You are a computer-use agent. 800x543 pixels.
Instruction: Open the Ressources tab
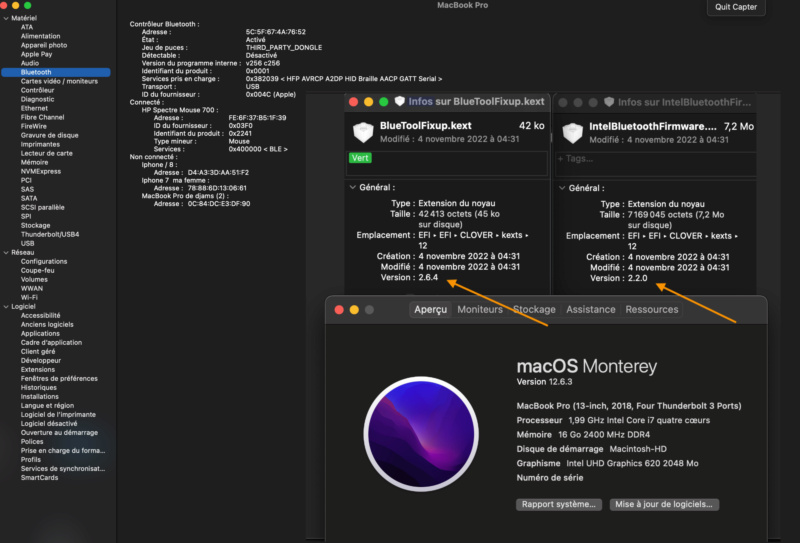point(652,309)
